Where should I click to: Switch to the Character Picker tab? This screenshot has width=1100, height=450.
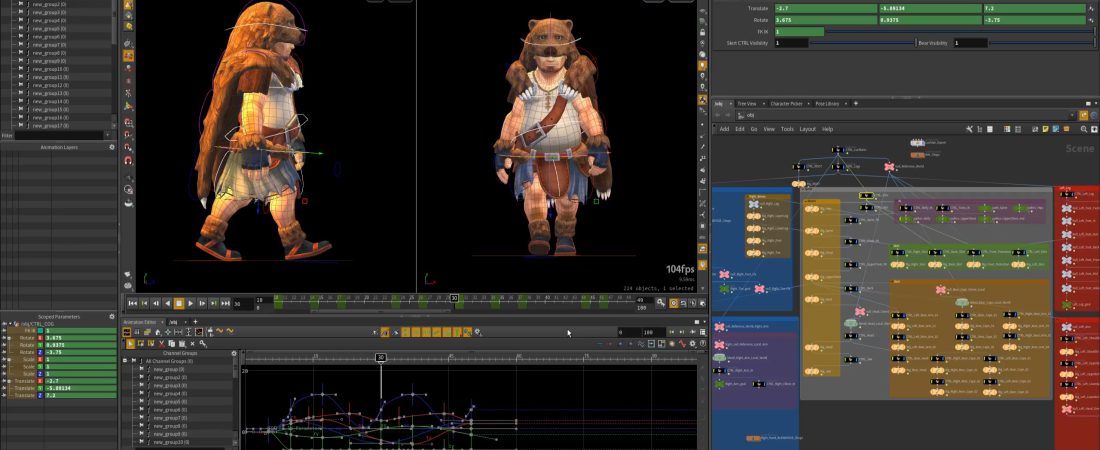click(784, 103)
